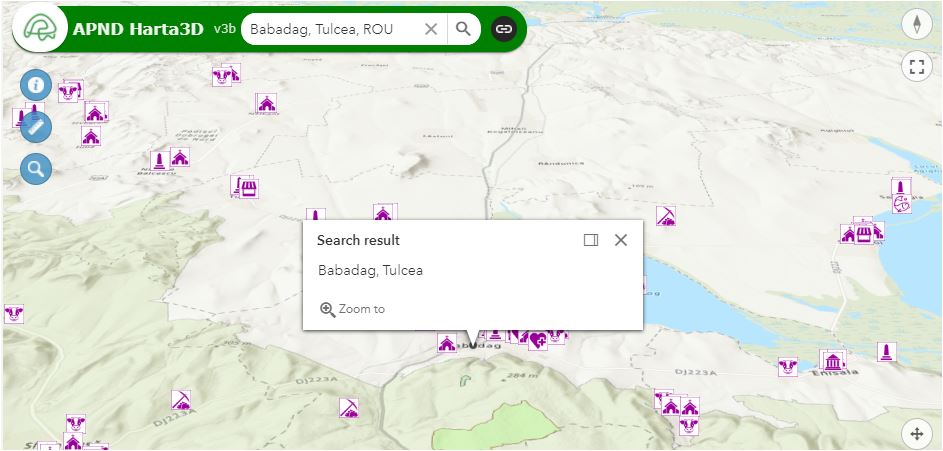Enter fullscreen map view
The height and width of the screenshot is (451, 943).
point(917,66)
